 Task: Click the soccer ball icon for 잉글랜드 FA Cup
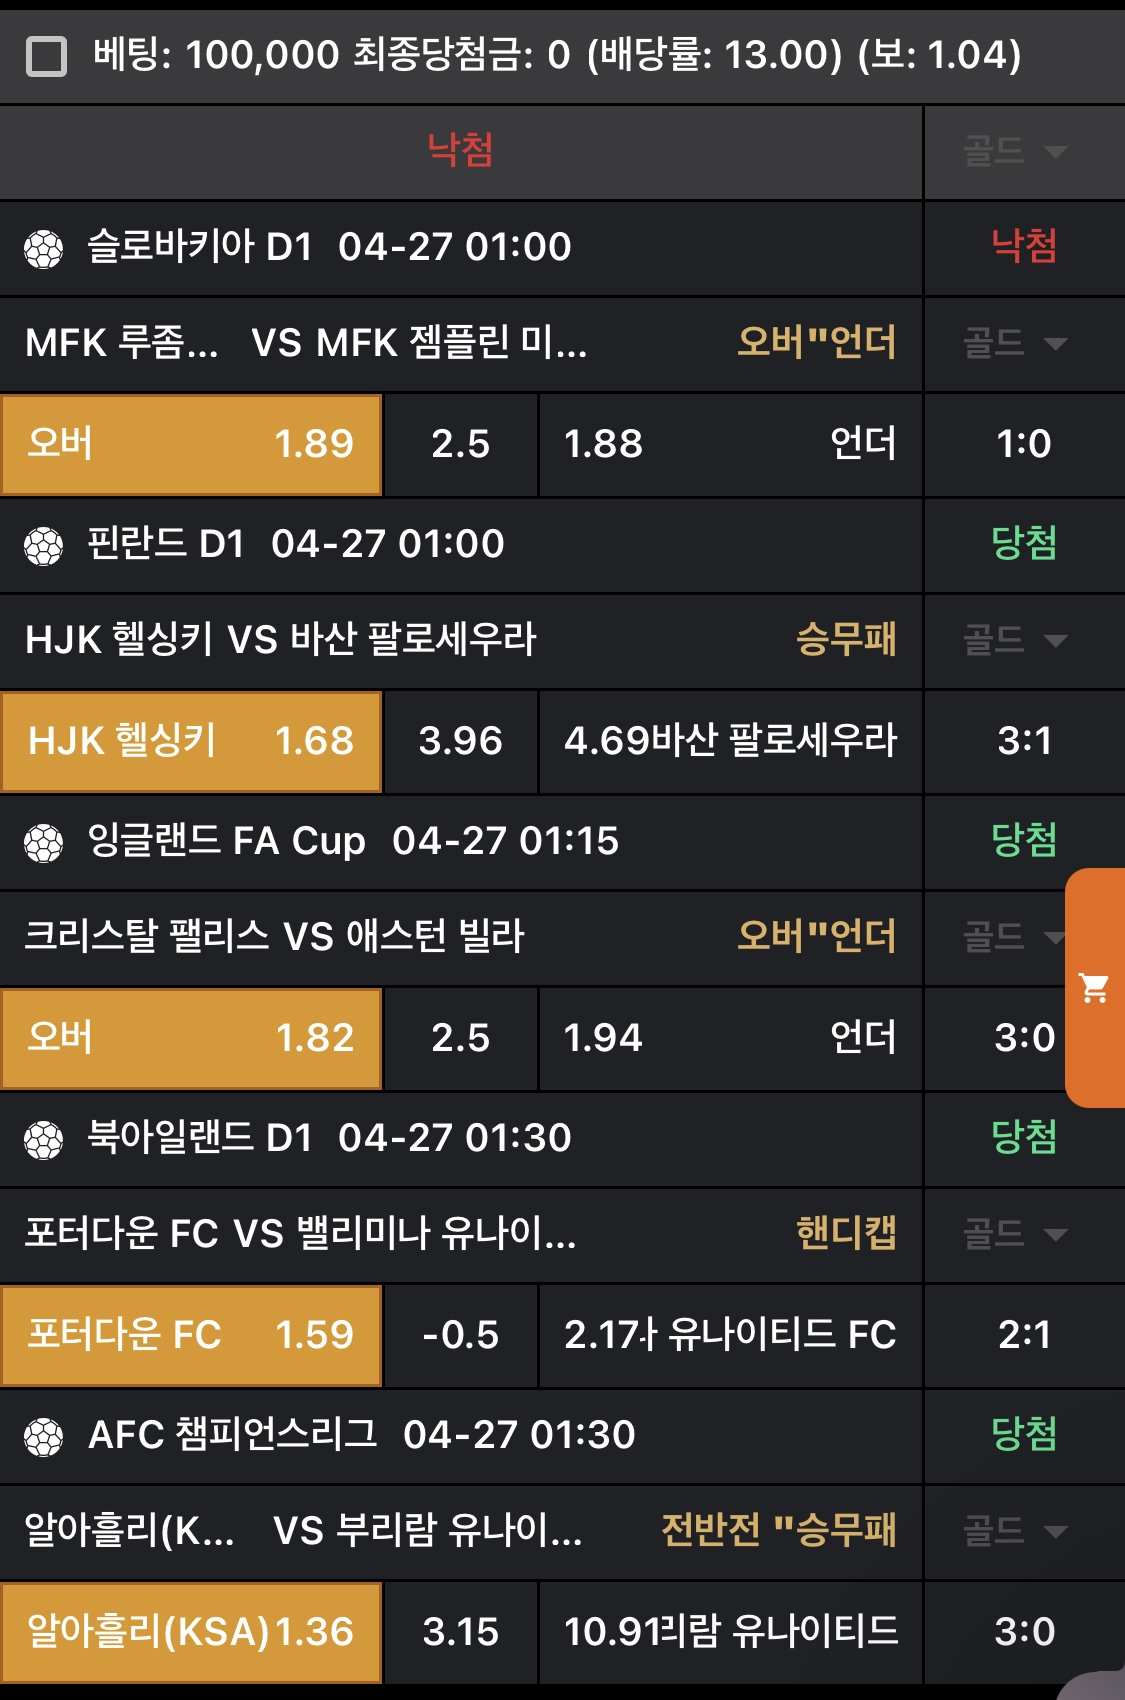click(x=44, y=843)
